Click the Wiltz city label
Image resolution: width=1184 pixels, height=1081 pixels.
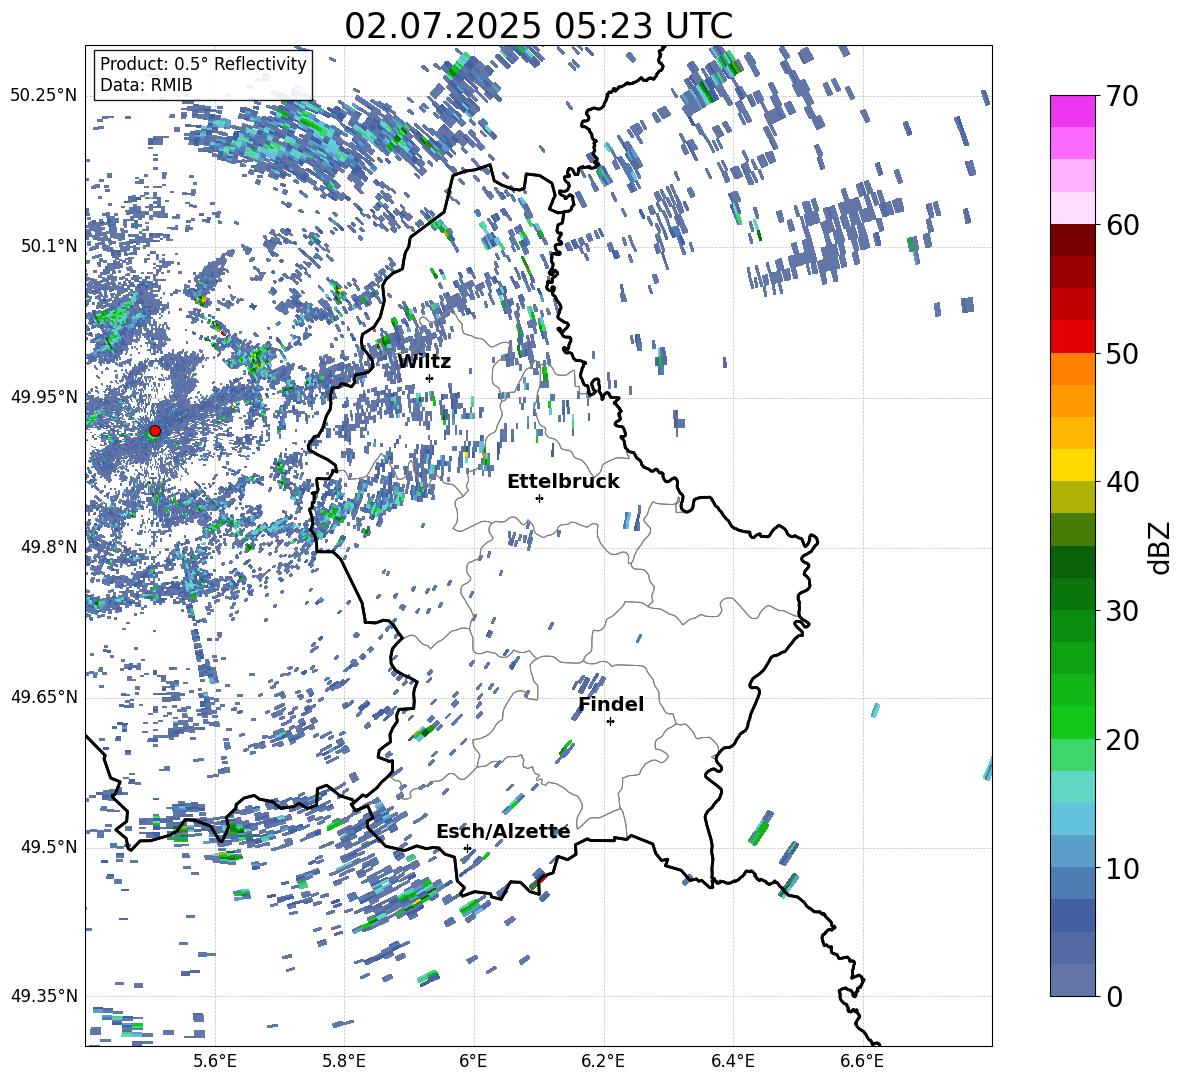pyautogui.click(x=424, y=362)
